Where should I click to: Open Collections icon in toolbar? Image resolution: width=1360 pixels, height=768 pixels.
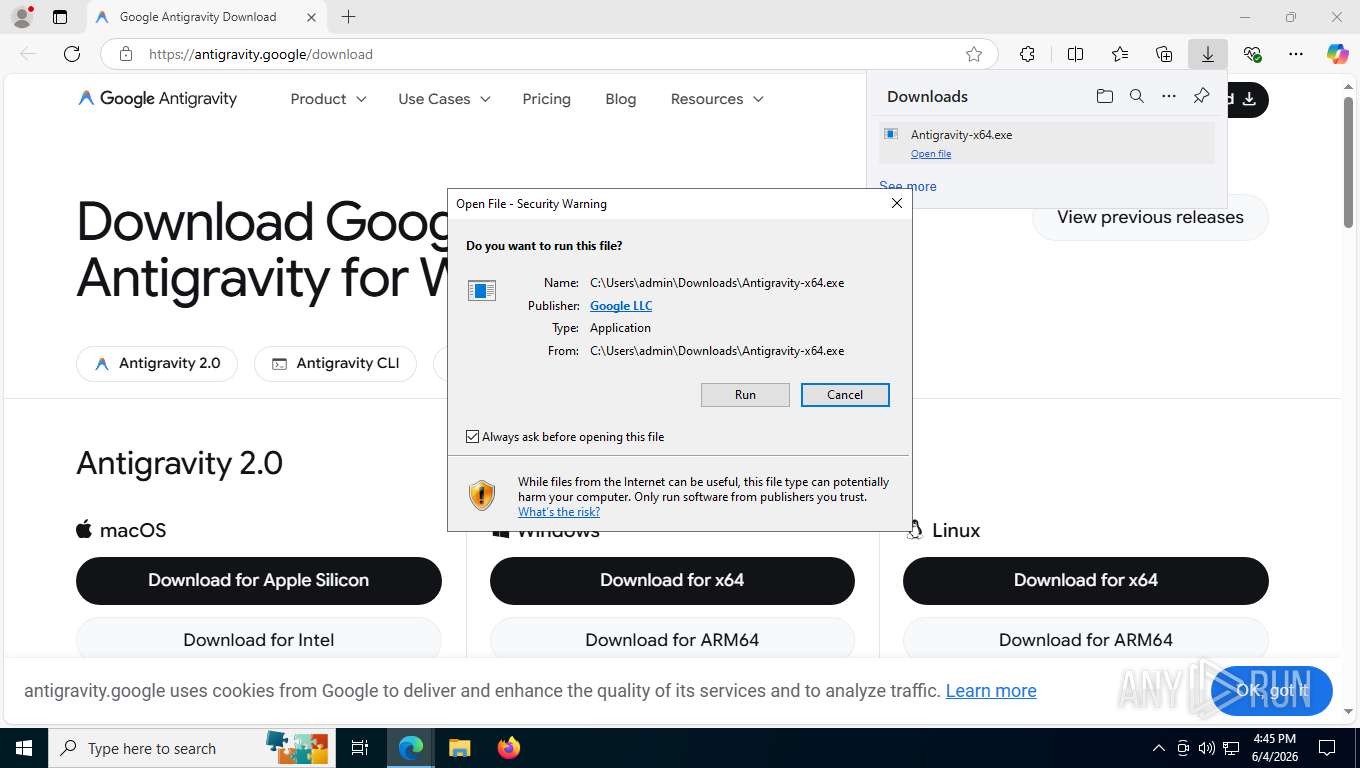point(1164,54)
